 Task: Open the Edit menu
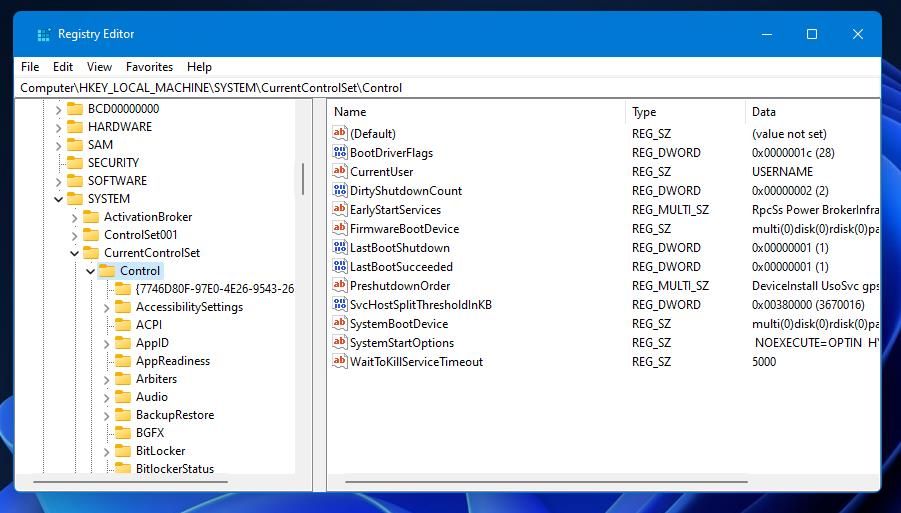(63, 67)
